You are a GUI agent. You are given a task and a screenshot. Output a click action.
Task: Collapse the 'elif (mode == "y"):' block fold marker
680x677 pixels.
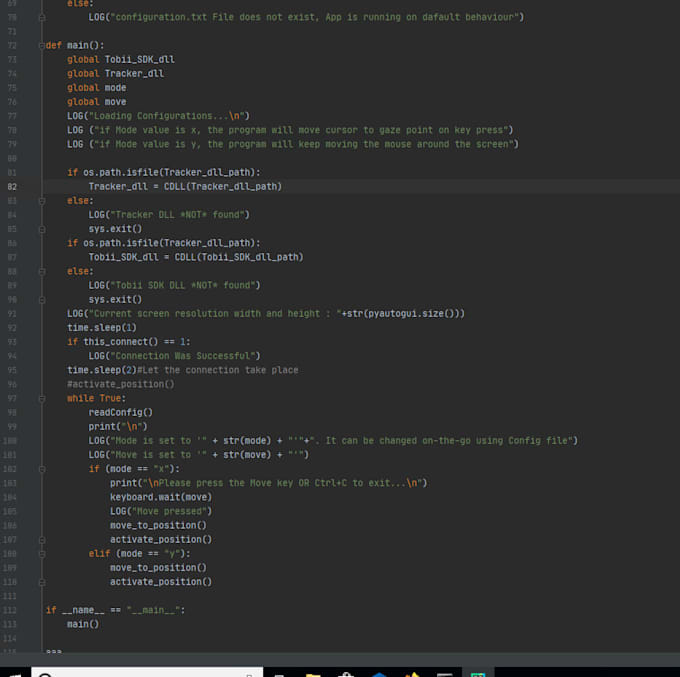(x=42, y=554)
